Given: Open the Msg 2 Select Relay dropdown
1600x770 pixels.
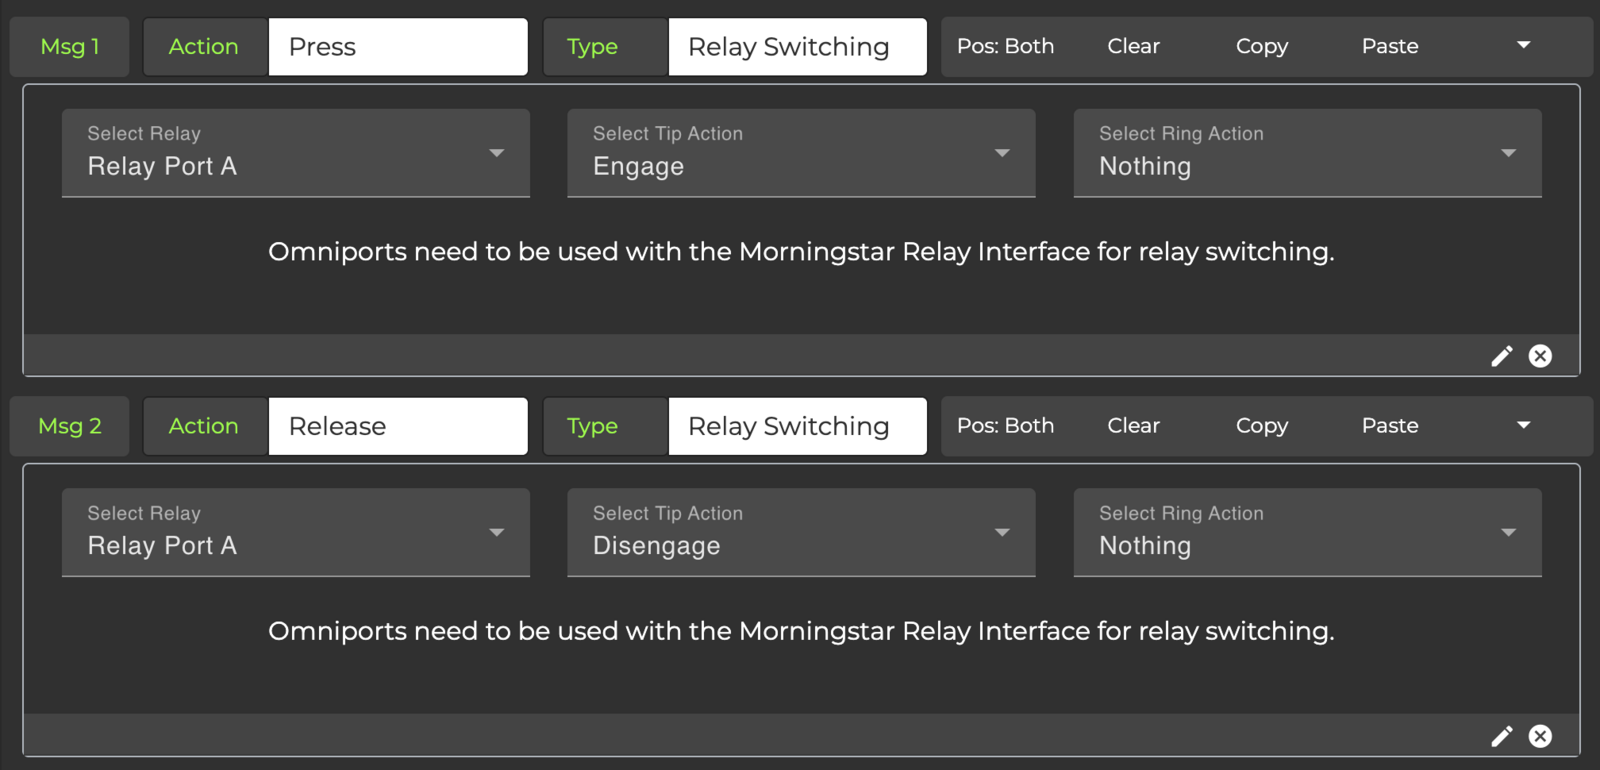Looking at the screenshot, I should (295, 533).
